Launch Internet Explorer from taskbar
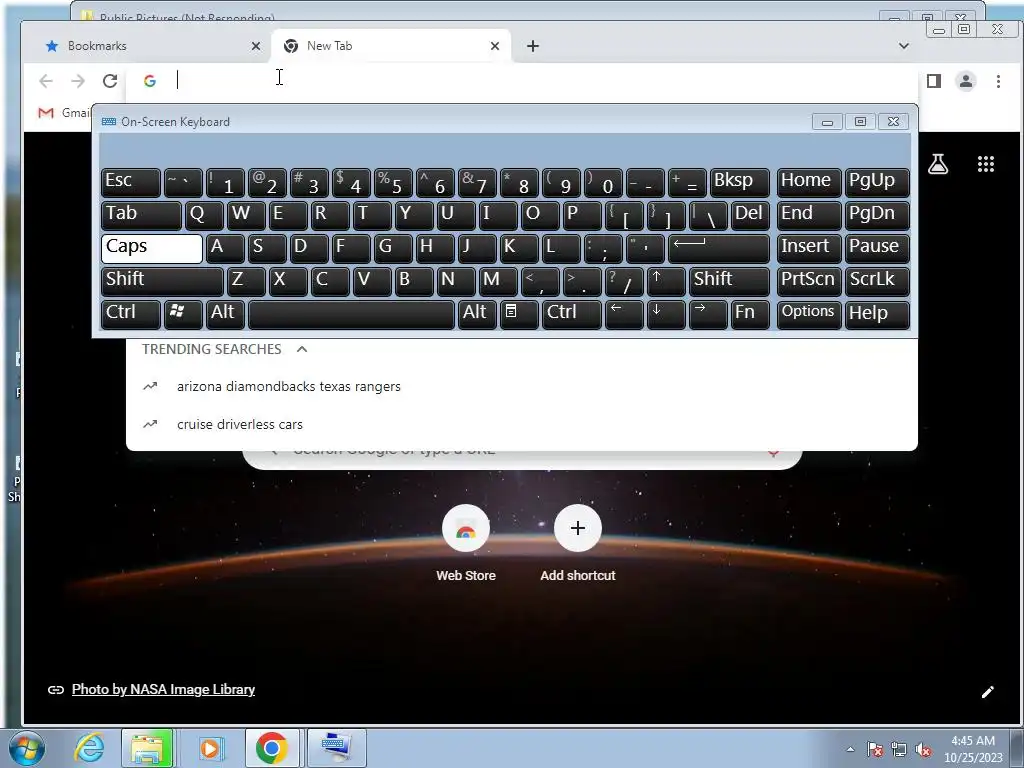This screenshot has width=1024, height=768. (89, 748)
